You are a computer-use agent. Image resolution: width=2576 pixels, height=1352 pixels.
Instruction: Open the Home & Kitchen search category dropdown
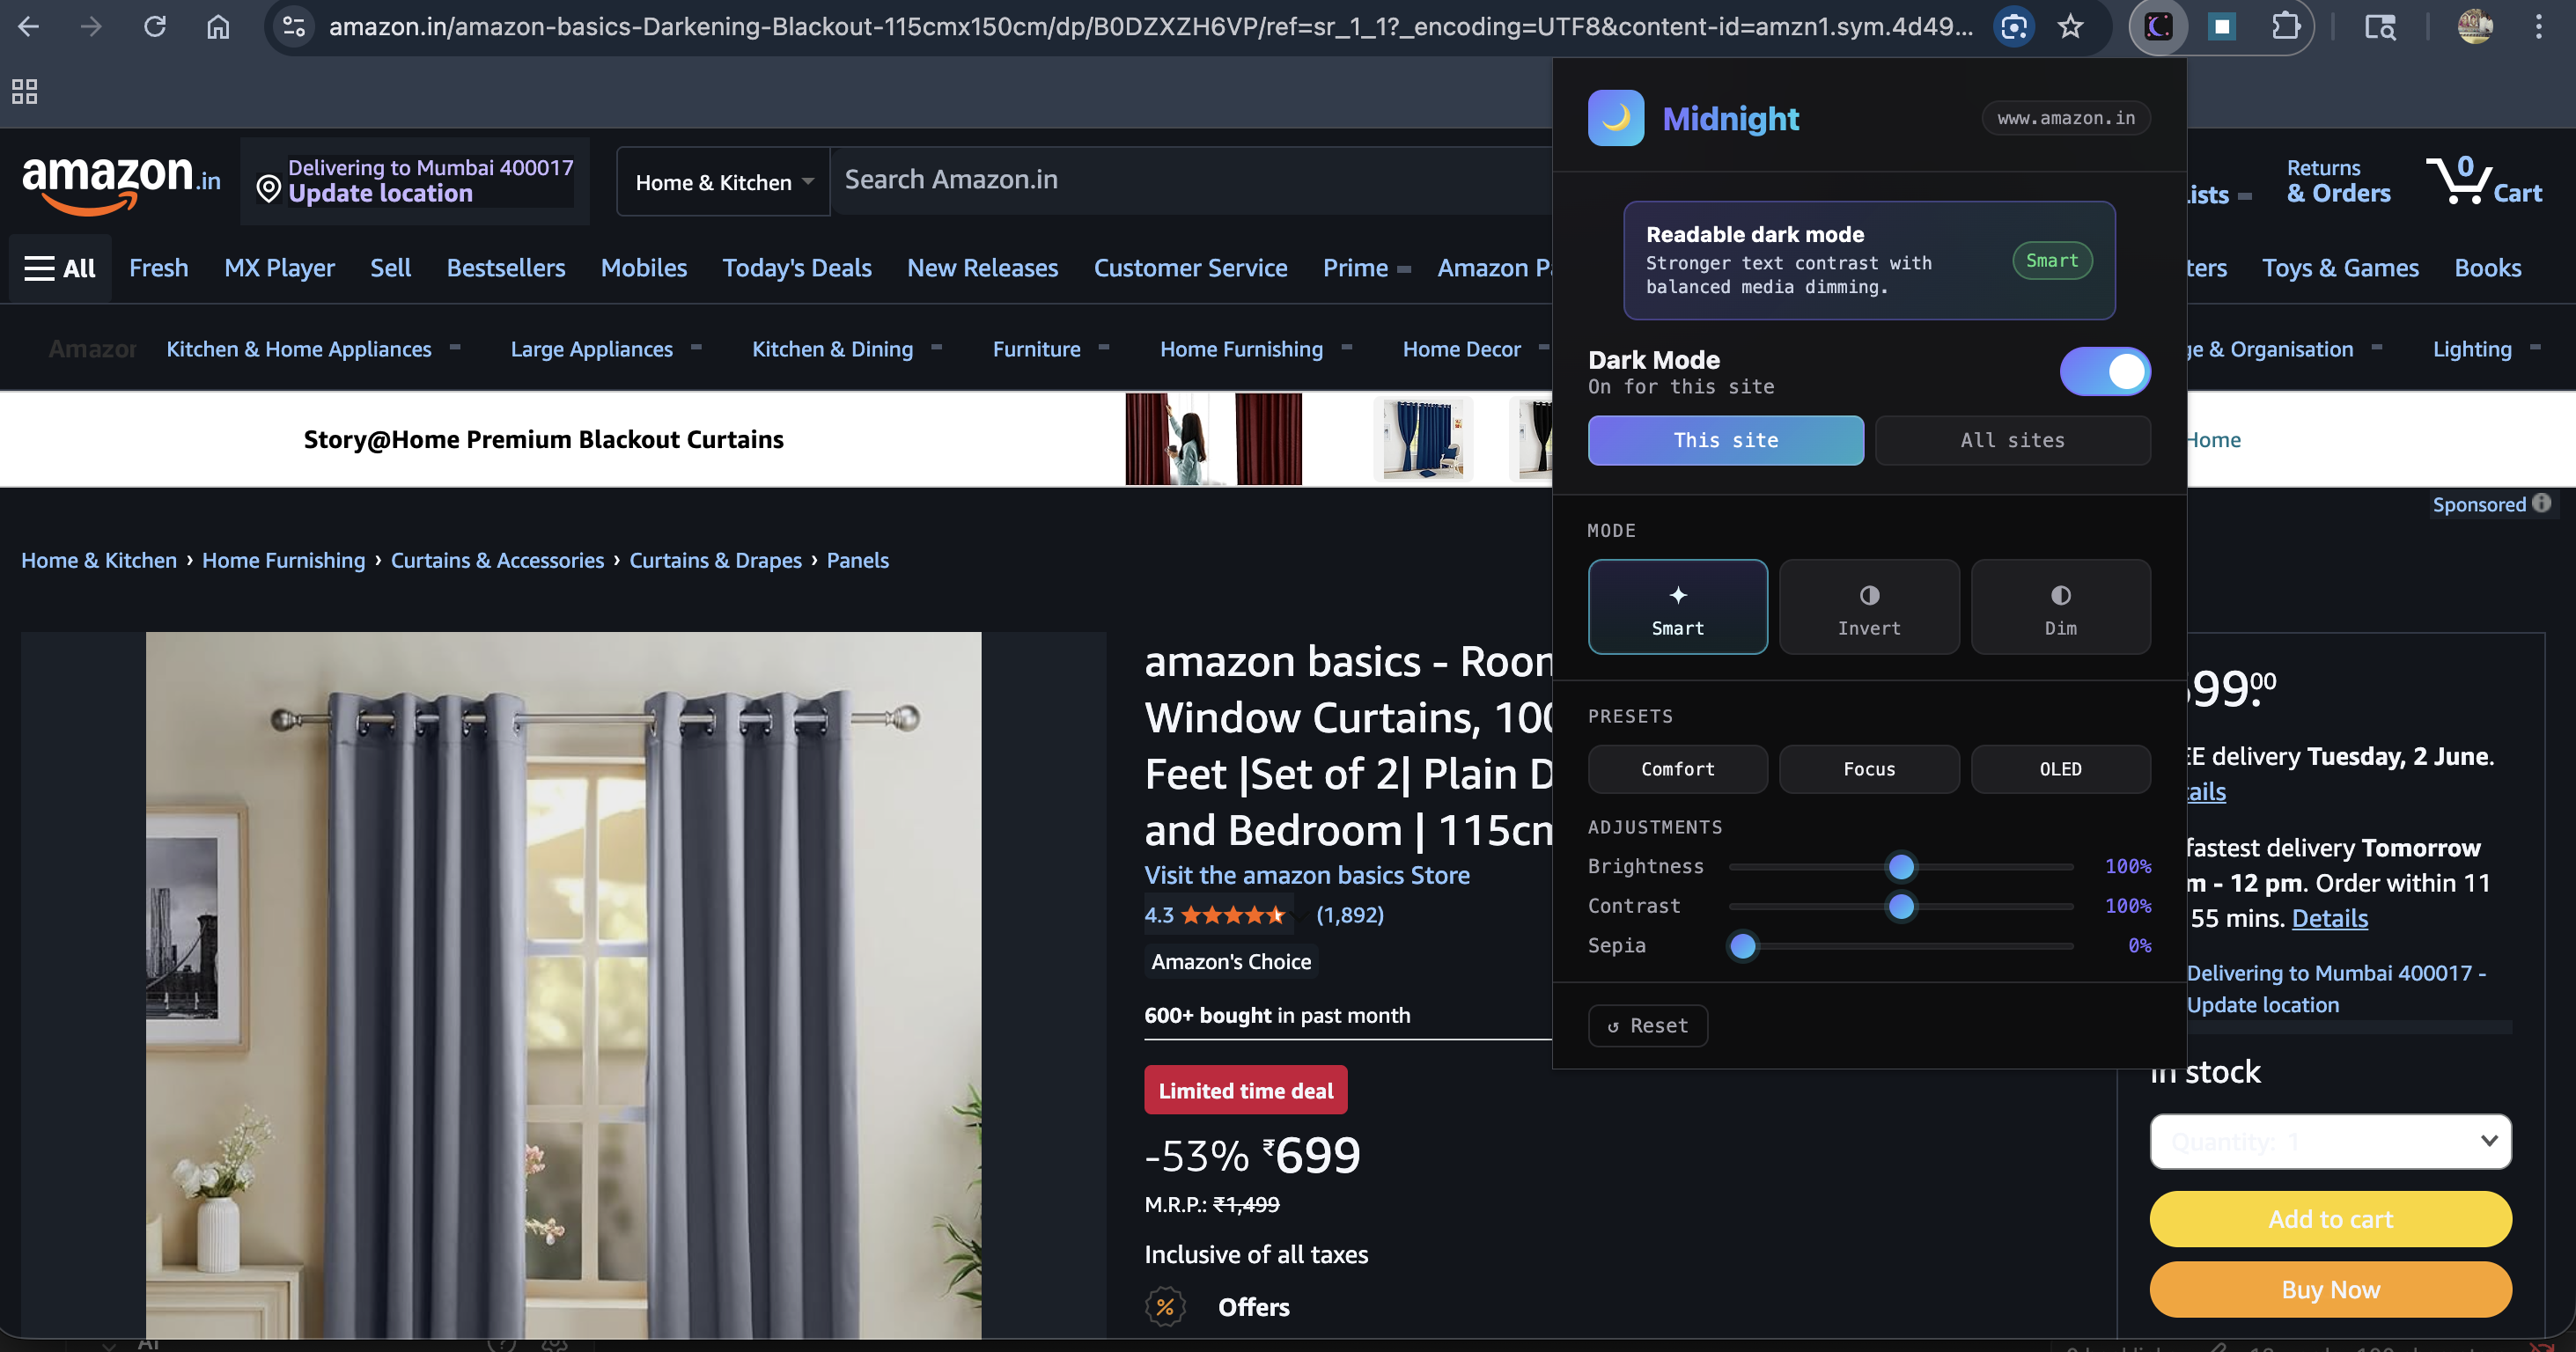[723, 181]
